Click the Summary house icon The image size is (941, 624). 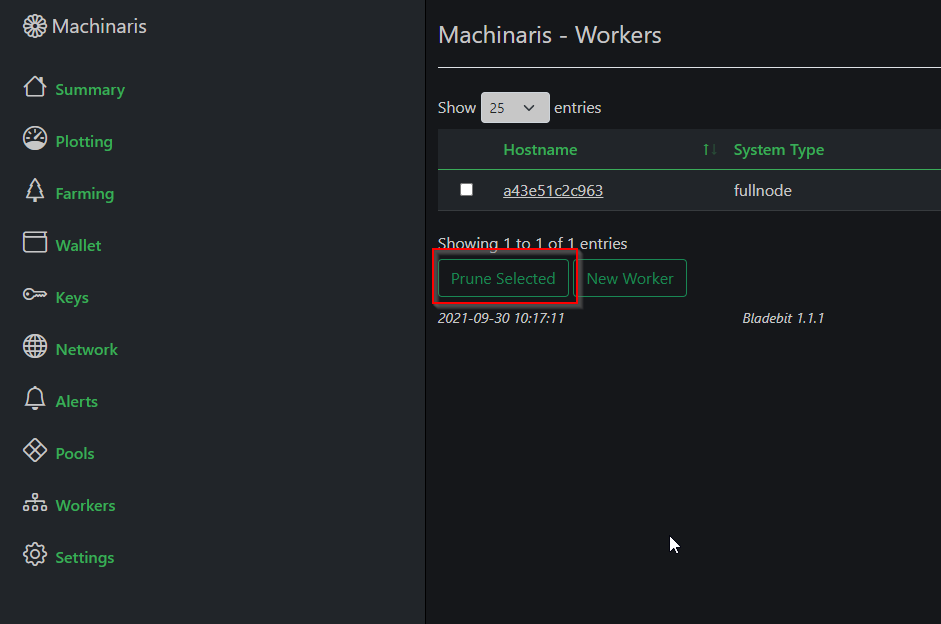tap(35, 87)
